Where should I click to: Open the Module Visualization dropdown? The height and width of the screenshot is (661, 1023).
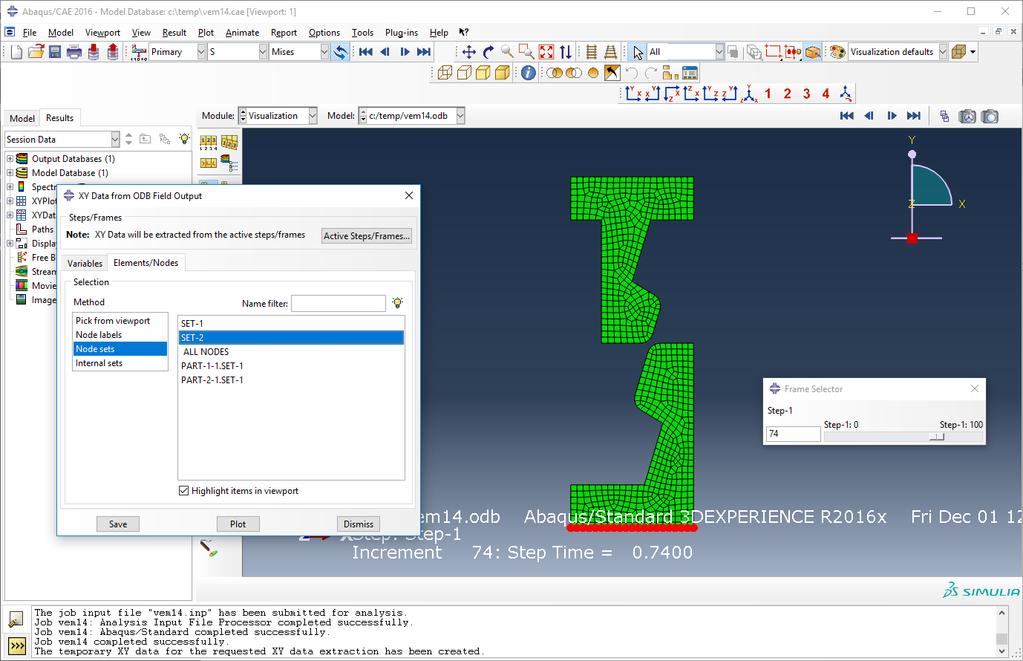pyautogui.click(x=313, y=115)
